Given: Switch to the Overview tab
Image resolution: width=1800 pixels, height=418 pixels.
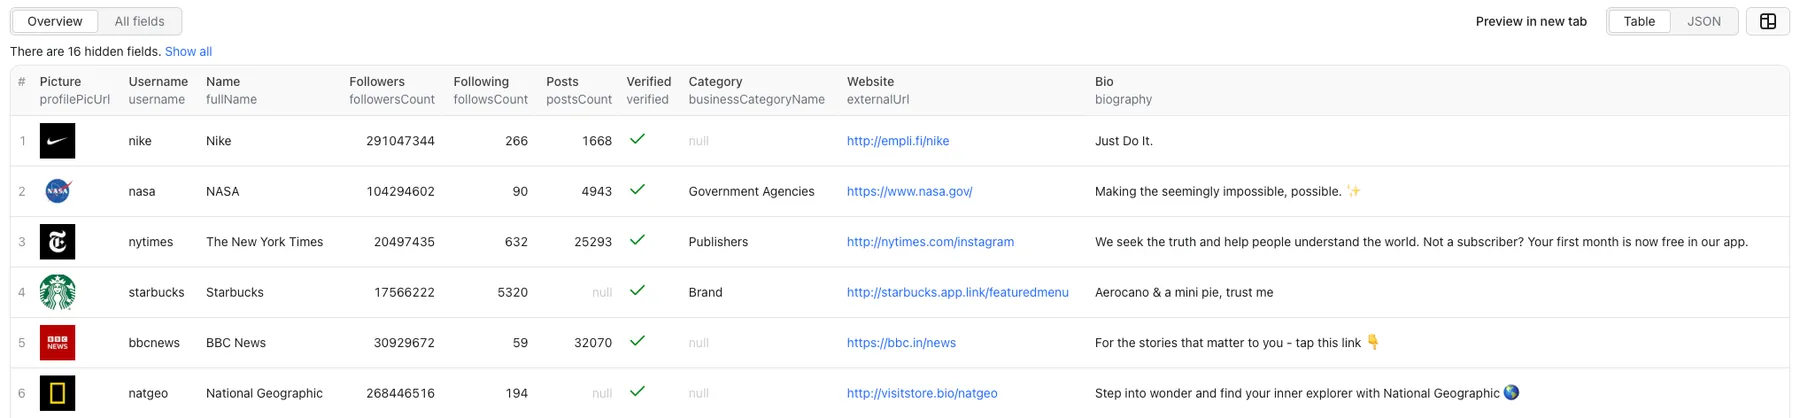Looking at the screenshot, I should pyautogui.click(x=55, y=21).
